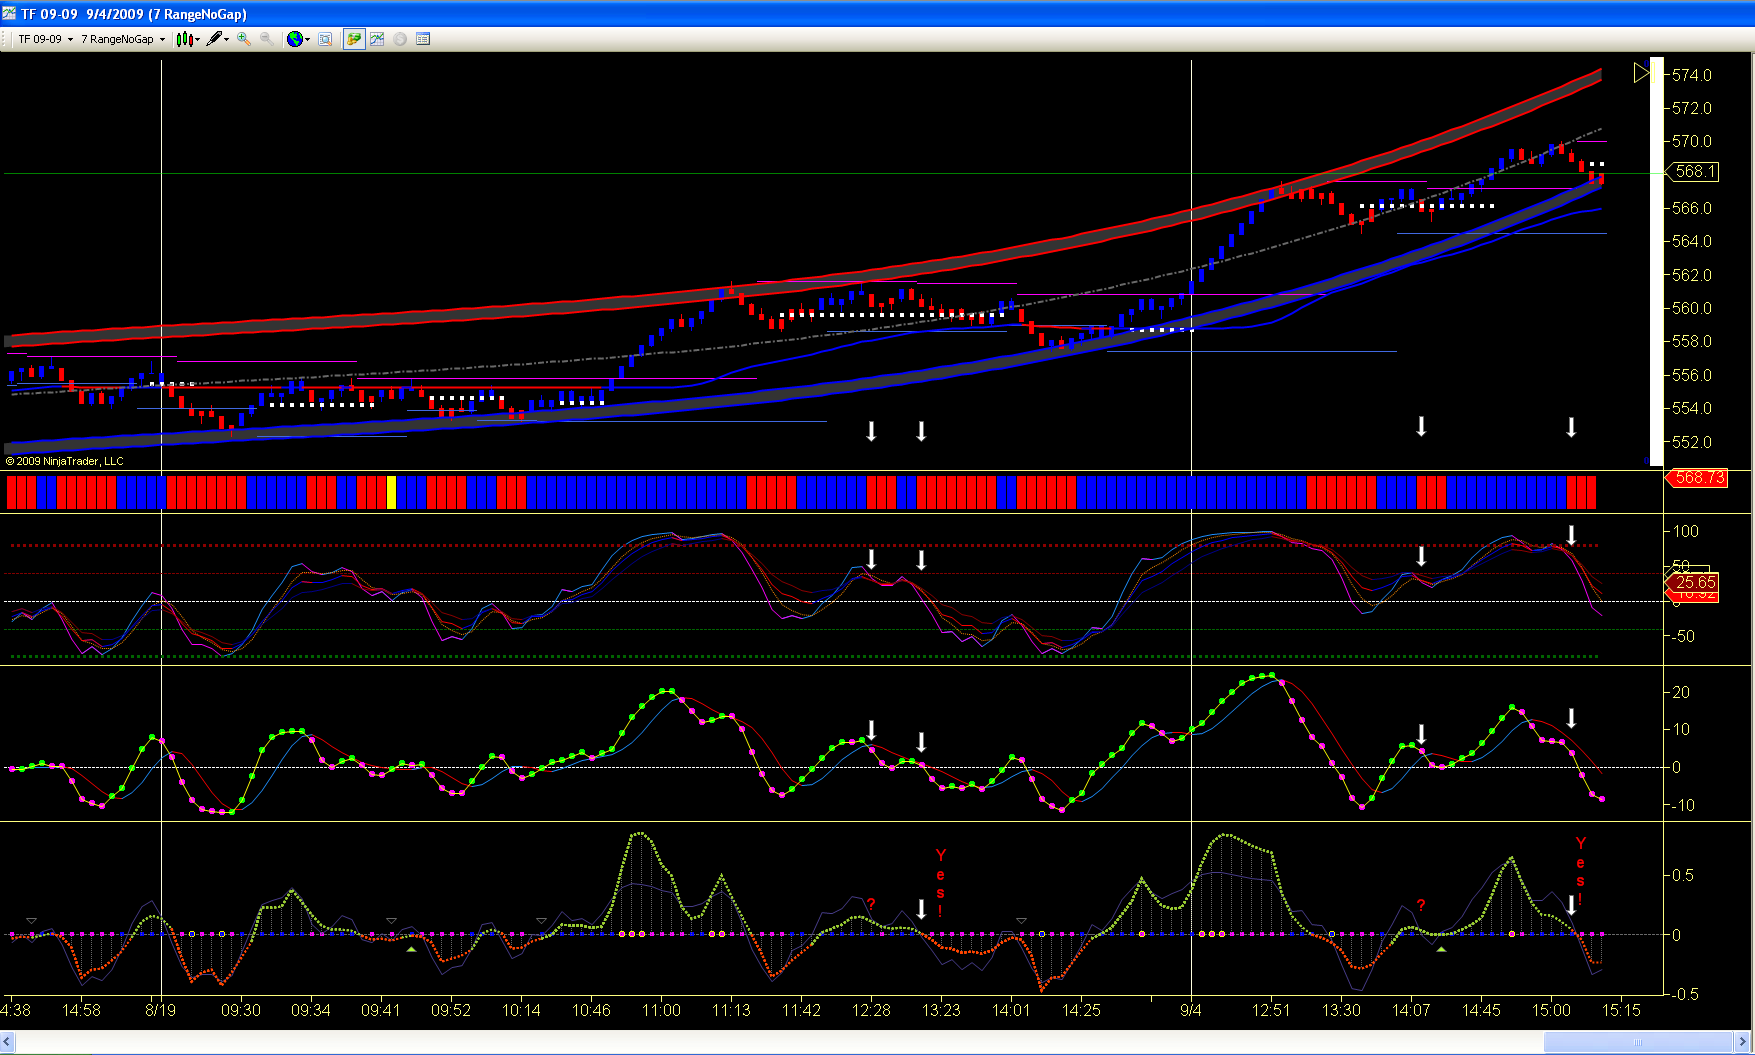The height and width of the screenshot is (1055, 1755).
Task: Click the 570.0 price axis label
Action: point(1692,141)
